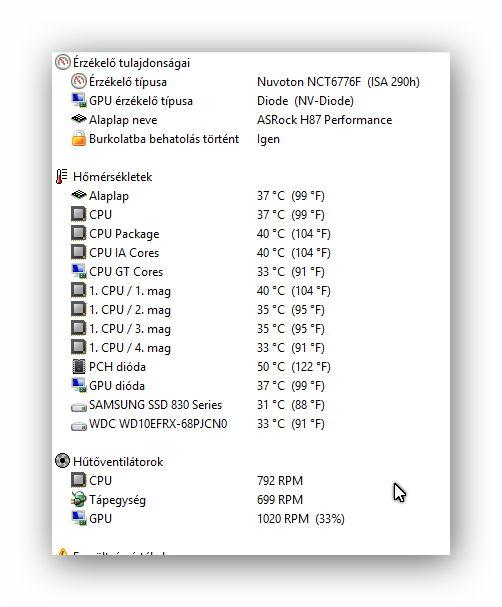
Task: Click the Érzékelő tulajdonságai gauge icon
Action: 62,62
